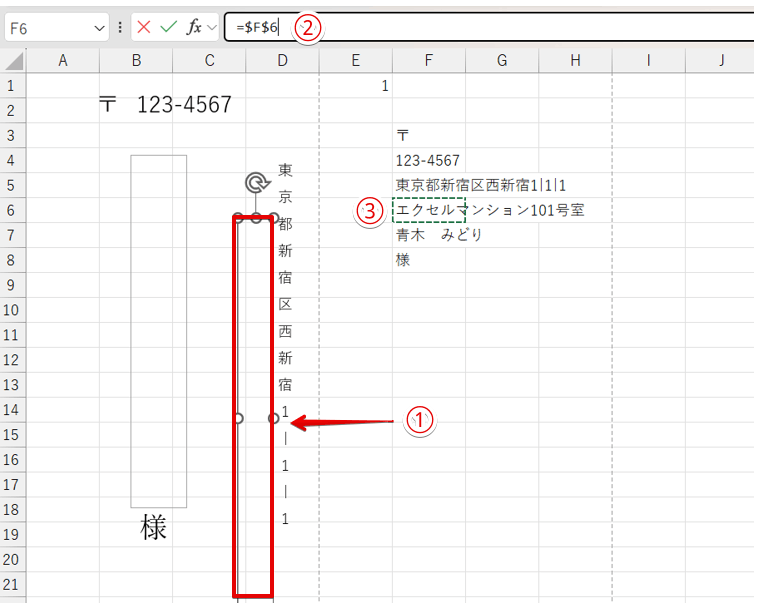768x604 pixels.
Task: Click cell F3 with postal mark 〒
Action: coord(429,136)
